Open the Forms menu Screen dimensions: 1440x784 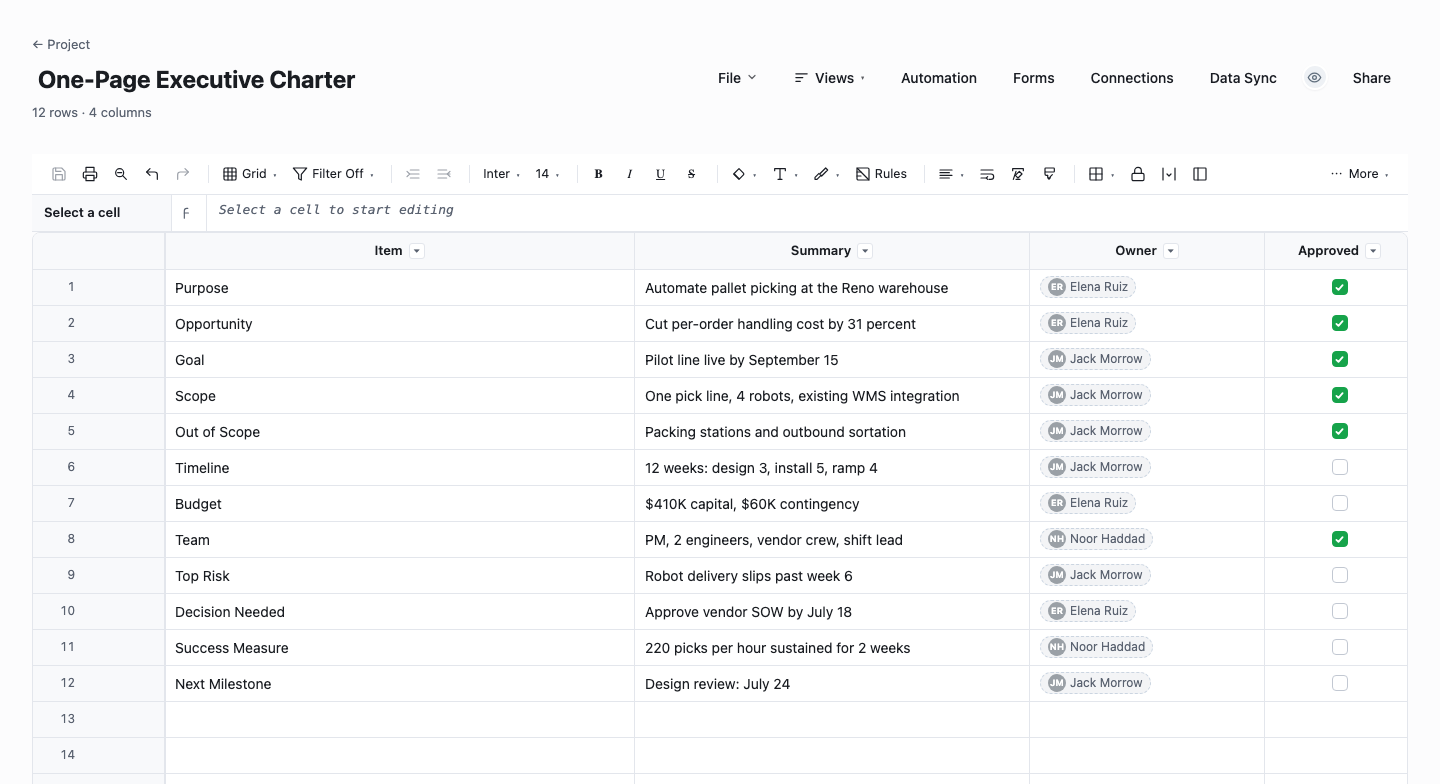tap(1034, 78)
